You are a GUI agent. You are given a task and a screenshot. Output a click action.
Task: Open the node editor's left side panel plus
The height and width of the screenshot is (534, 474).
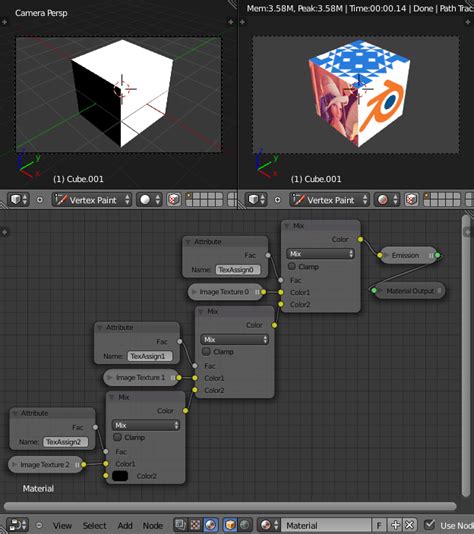pos(4,232)
